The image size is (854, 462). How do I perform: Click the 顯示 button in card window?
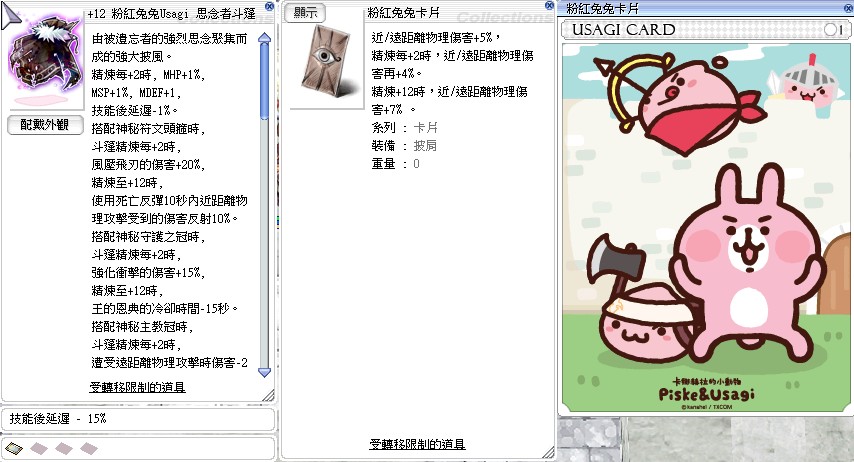[x=305, y=13]
